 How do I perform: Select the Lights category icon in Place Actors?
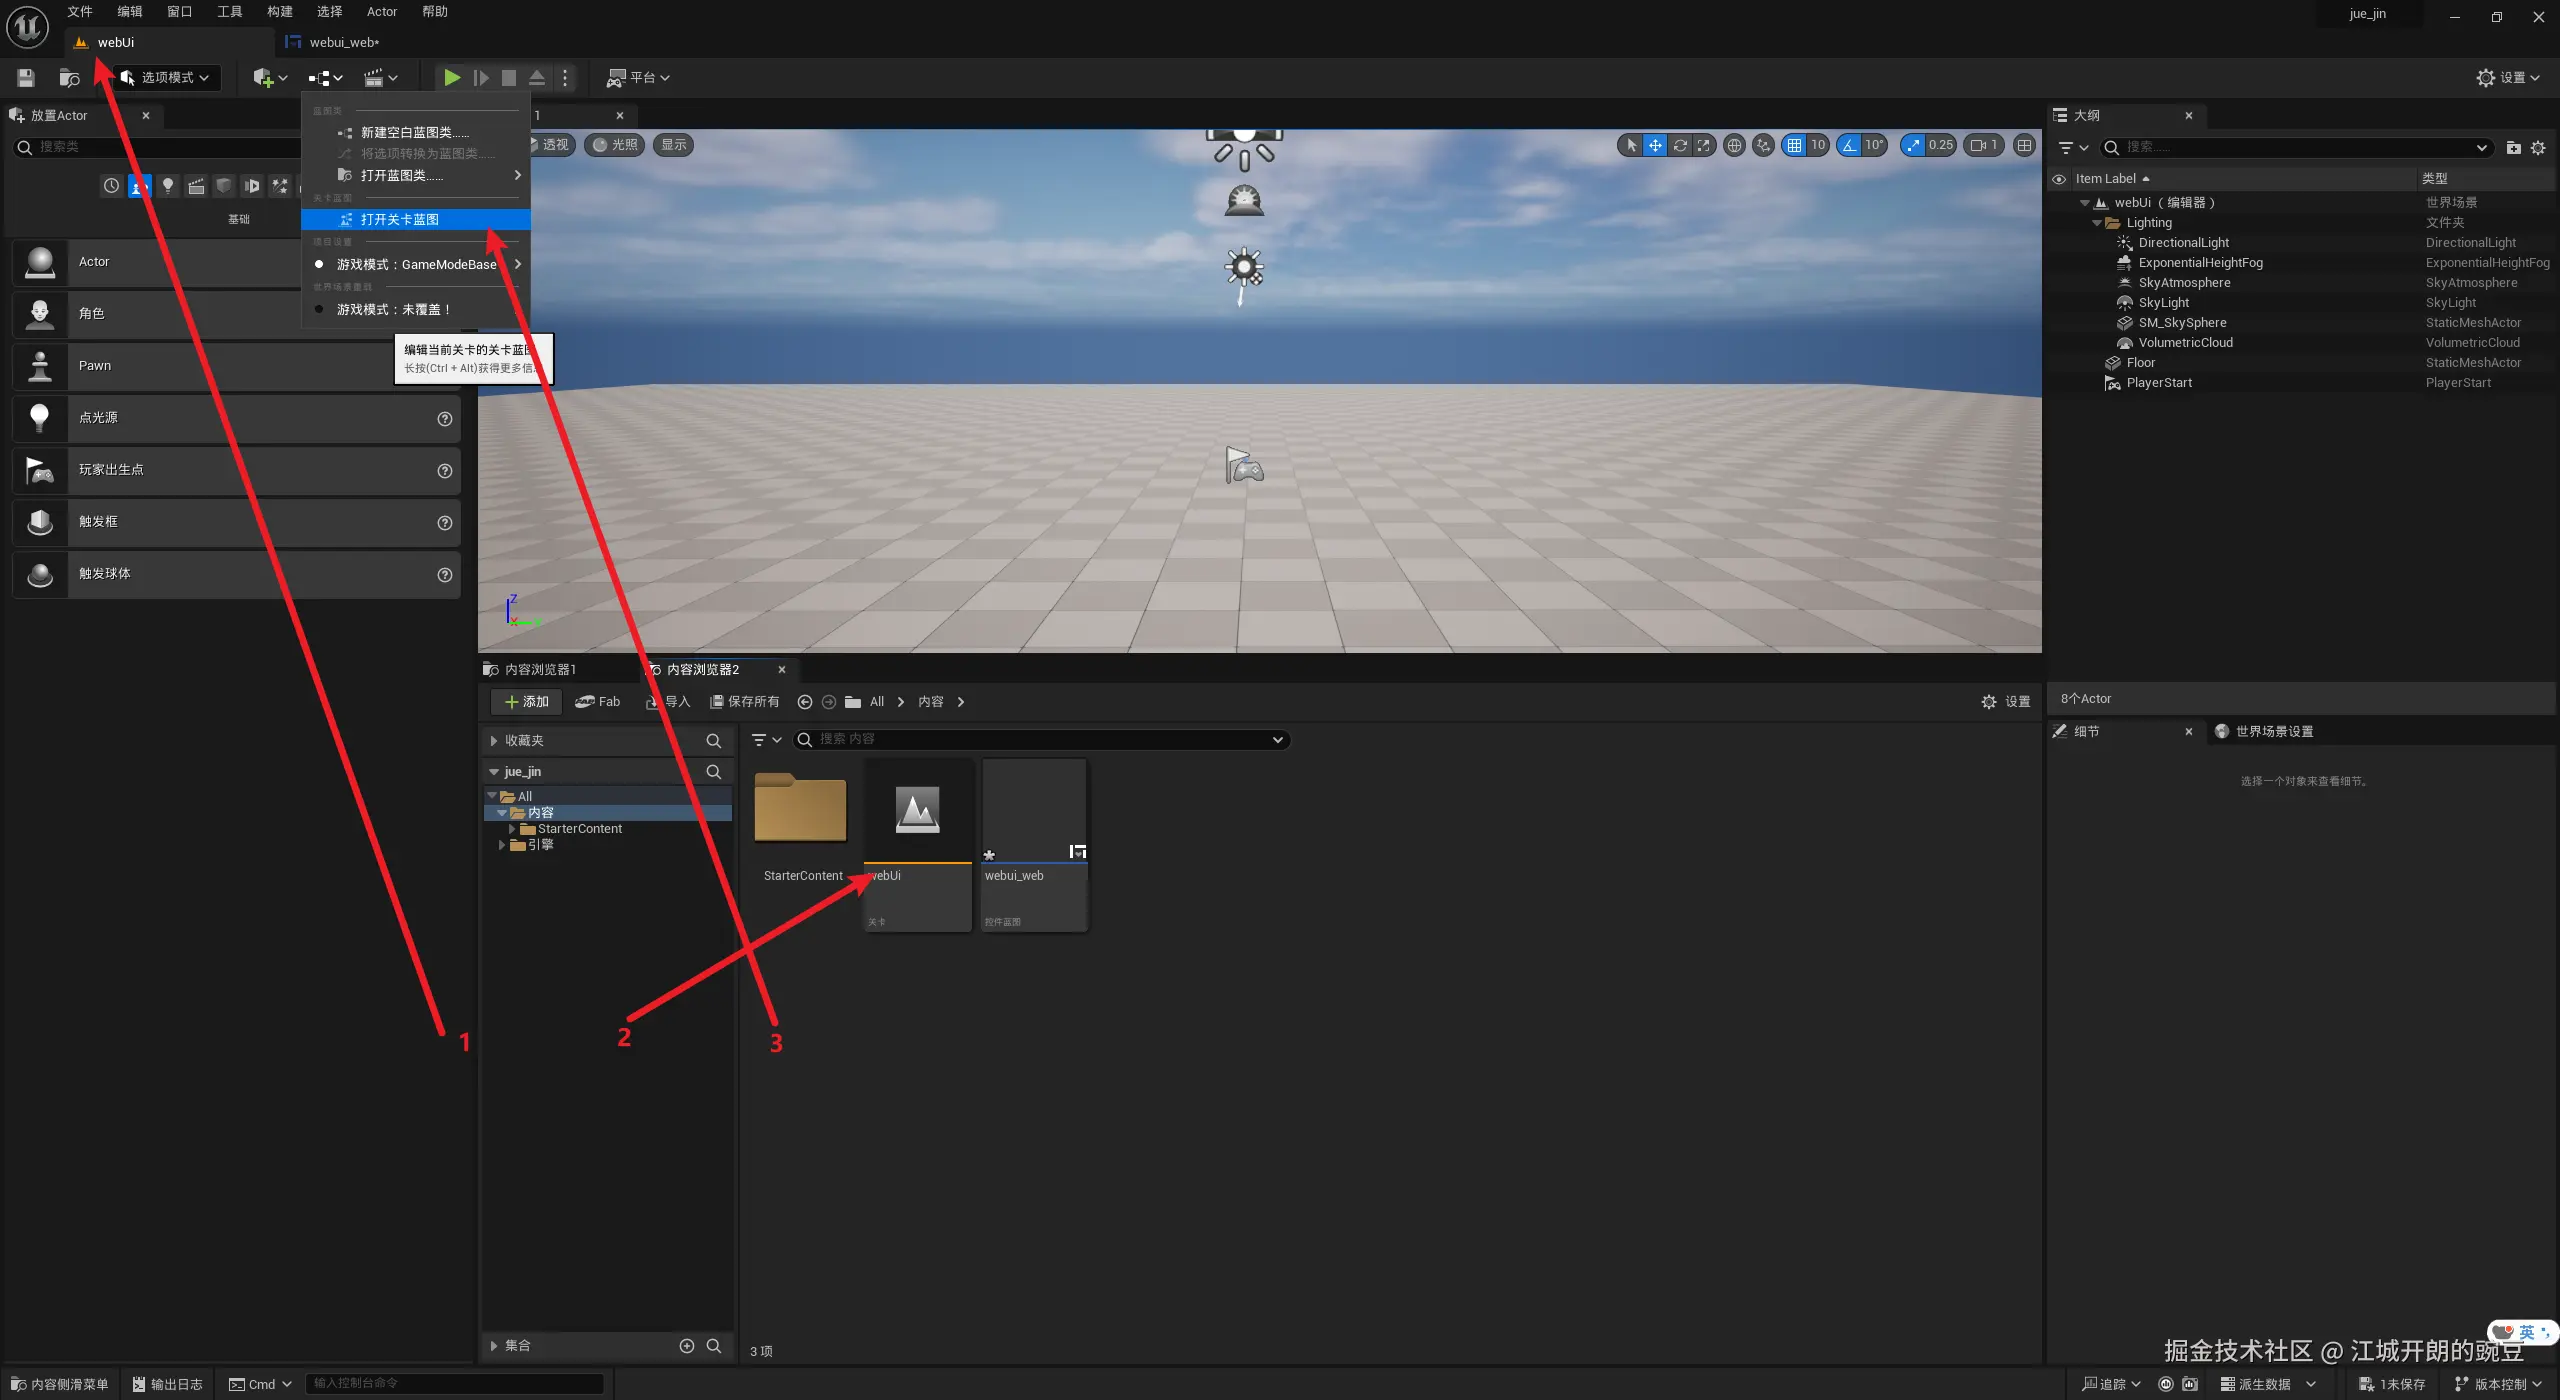coord(168,185)
